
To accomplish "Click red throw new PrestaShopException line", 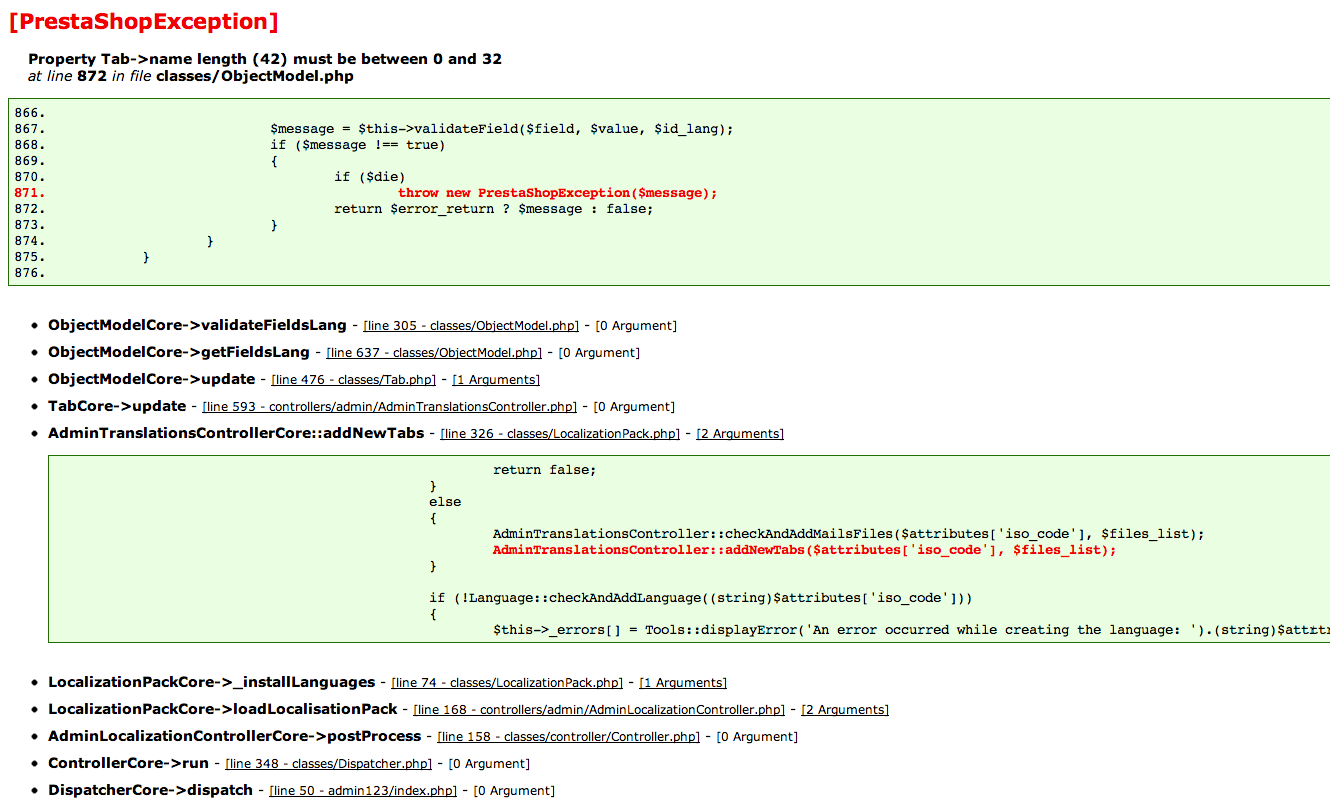I will pos(558,193).
